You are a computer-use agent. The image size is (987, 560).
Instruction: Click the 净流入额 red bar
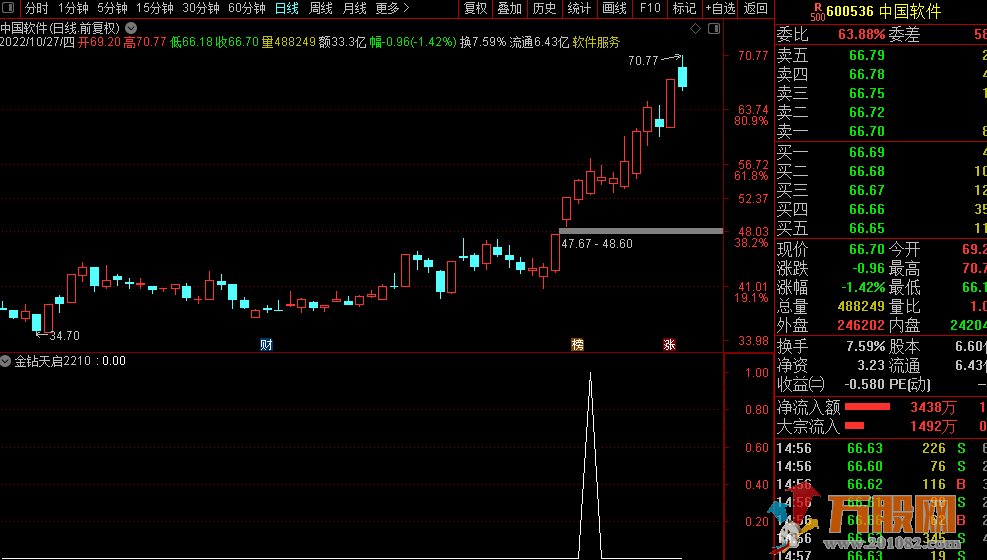(867, 407)
